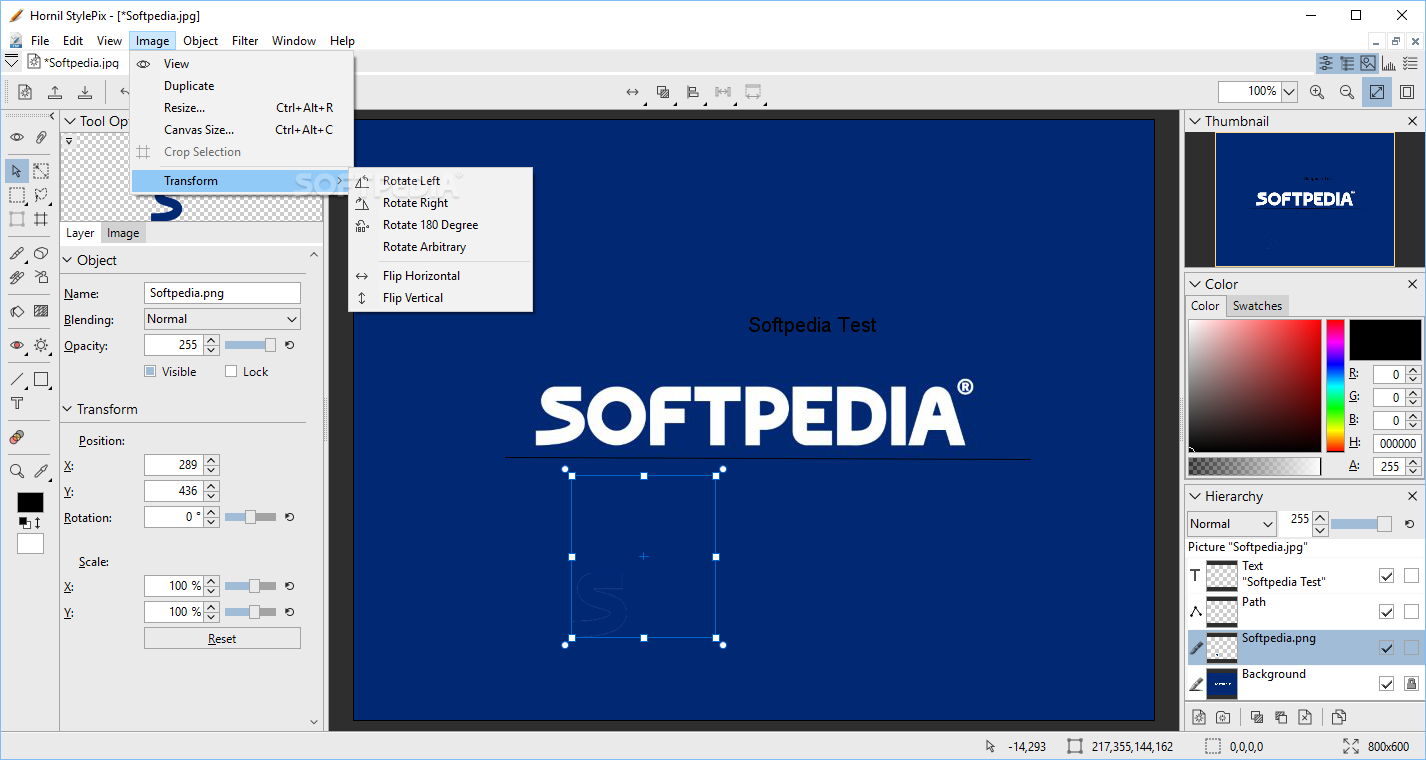Select the gradient pattern tool
Viewport: 1426px width, 760px height.
(x=41, y=311)
